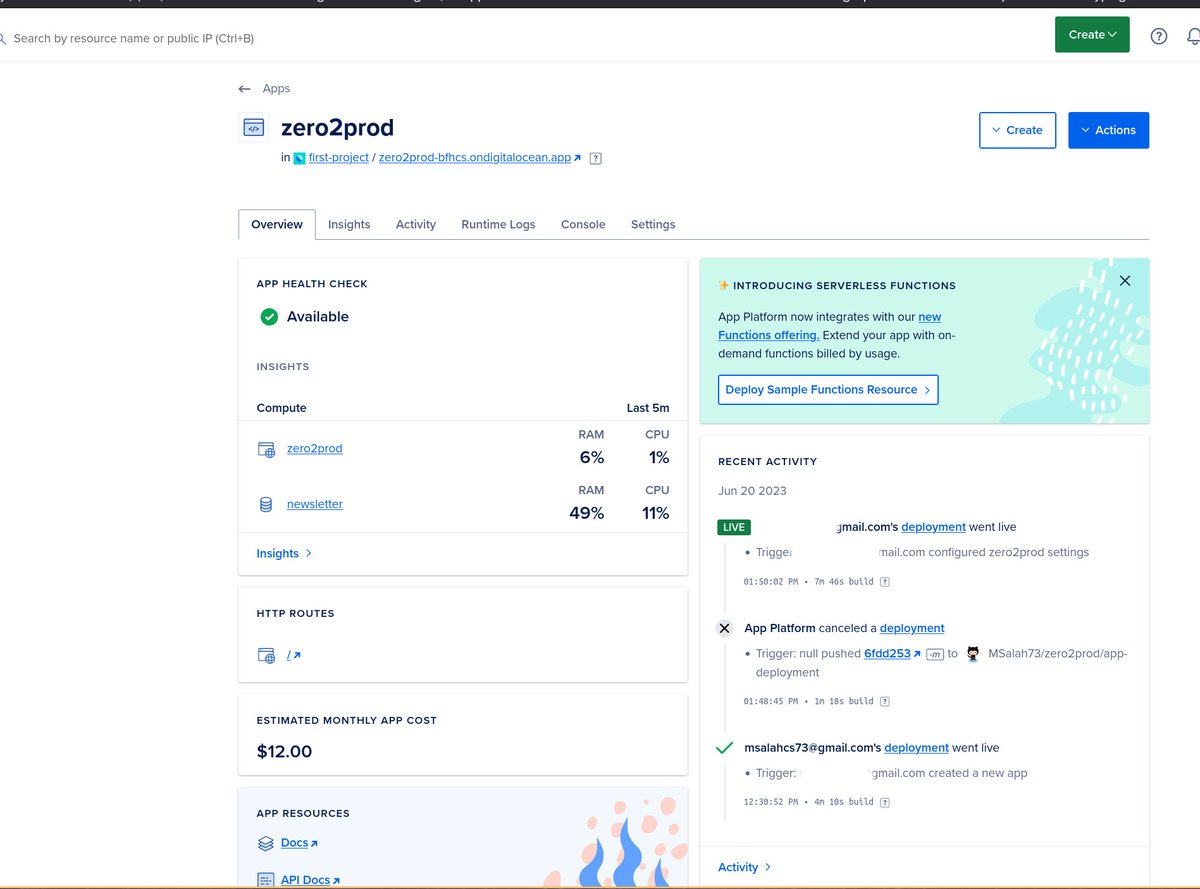Open the first-project link

point(339,158)
